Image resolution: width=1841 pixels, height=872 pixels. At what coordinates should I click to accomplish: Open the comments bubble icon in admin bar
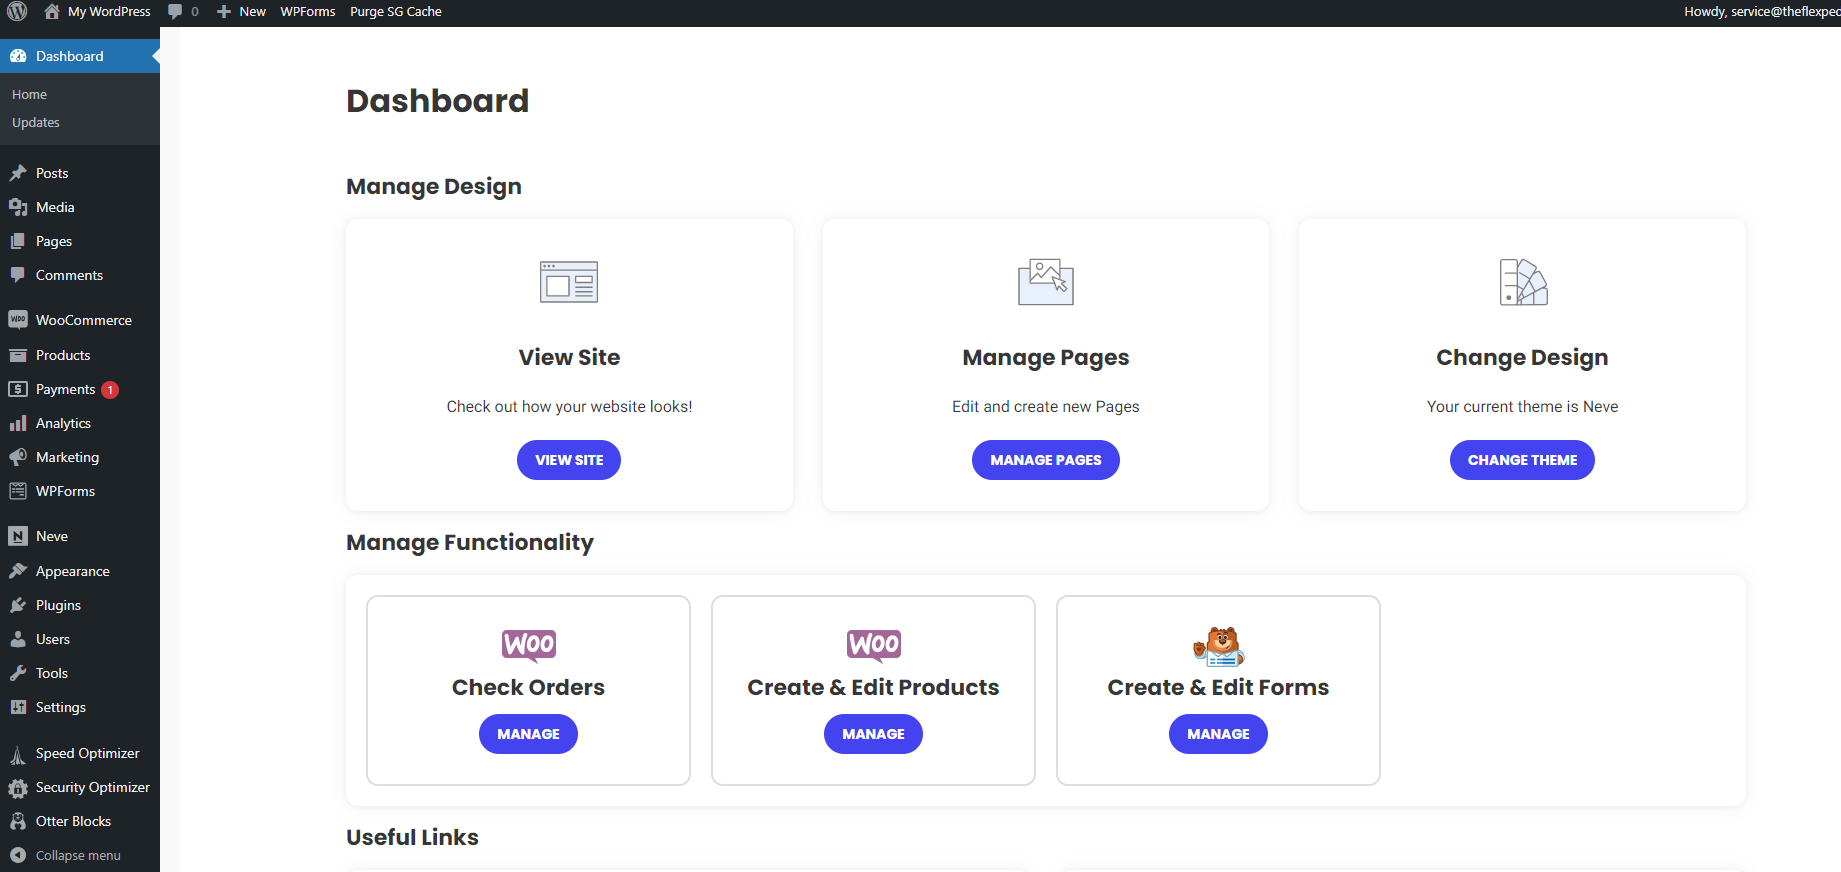click(x=176, y=12)
